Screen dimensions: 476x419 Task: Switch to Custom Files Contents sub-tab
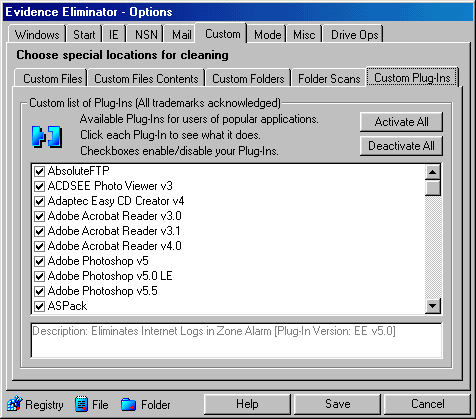point(146,79)
